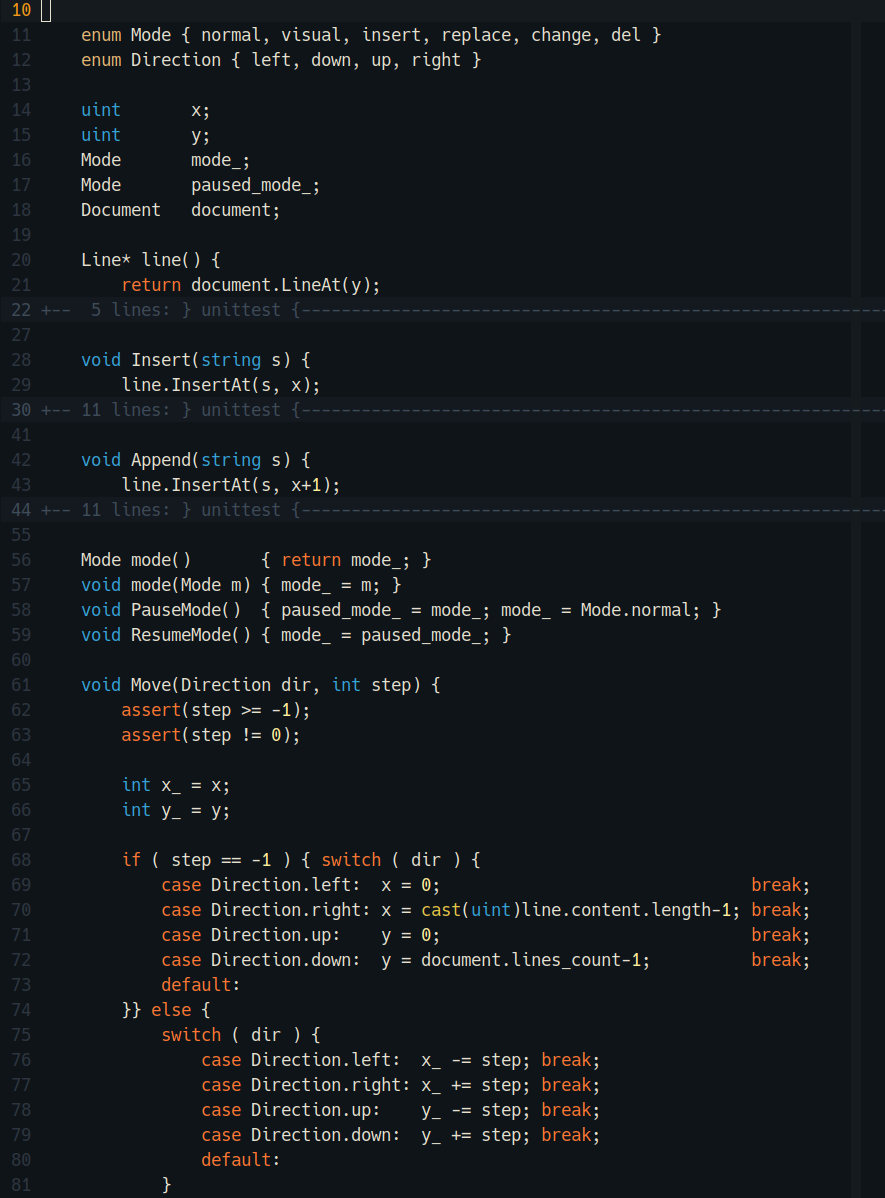Click 'default:' on line 73
Image resolution: width=885 pixels, height=1198 pixels.
[201, 986]
